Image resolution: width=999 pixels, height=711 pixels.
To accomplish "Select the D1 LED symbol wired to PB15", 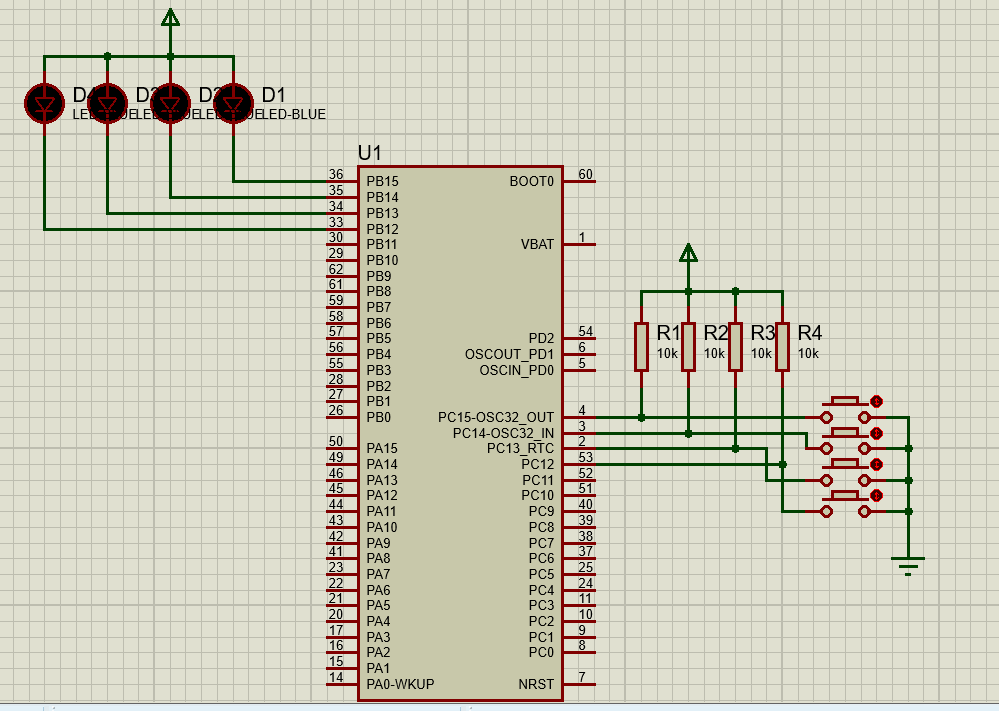I will pos(233,103).
